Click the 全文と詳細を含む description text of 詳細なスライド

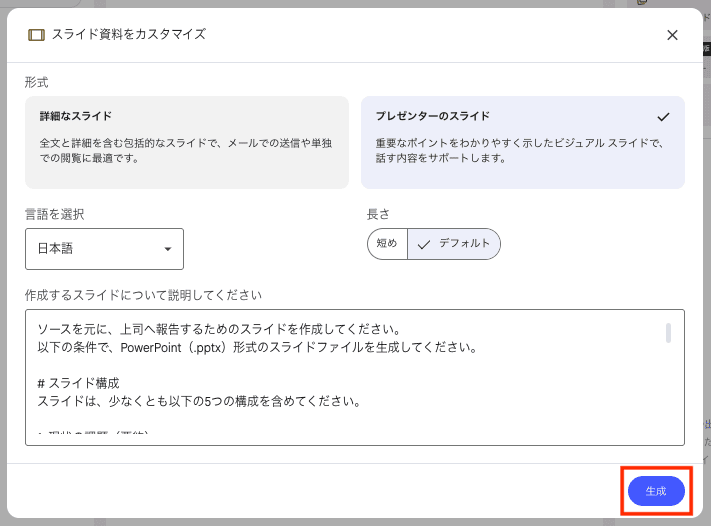185,151
